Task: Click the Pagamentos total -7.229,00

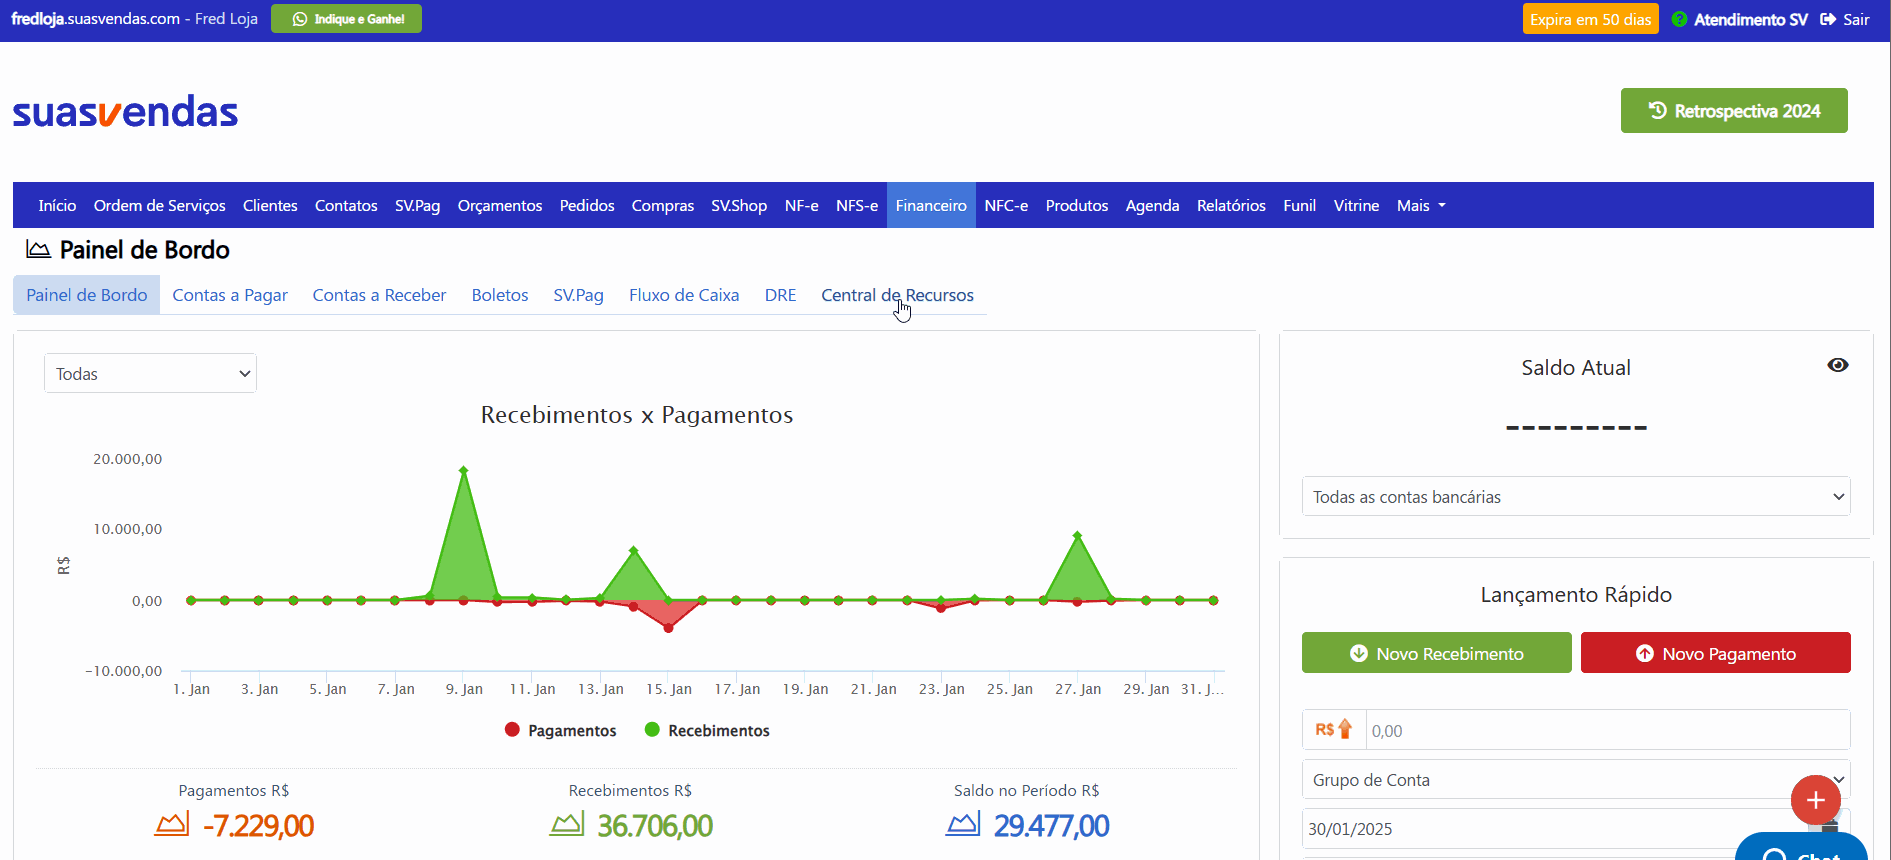Action: click(x=258, y=826)
